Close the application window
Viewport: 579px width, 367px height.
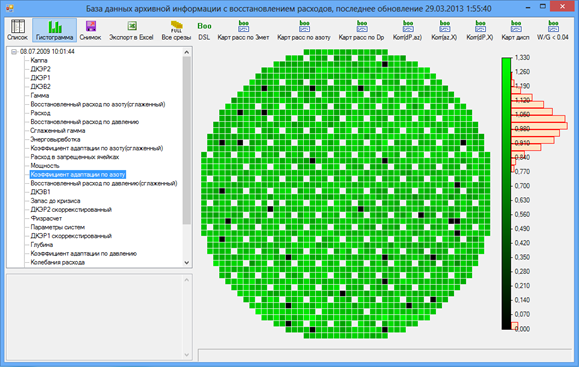coord(562,7)
